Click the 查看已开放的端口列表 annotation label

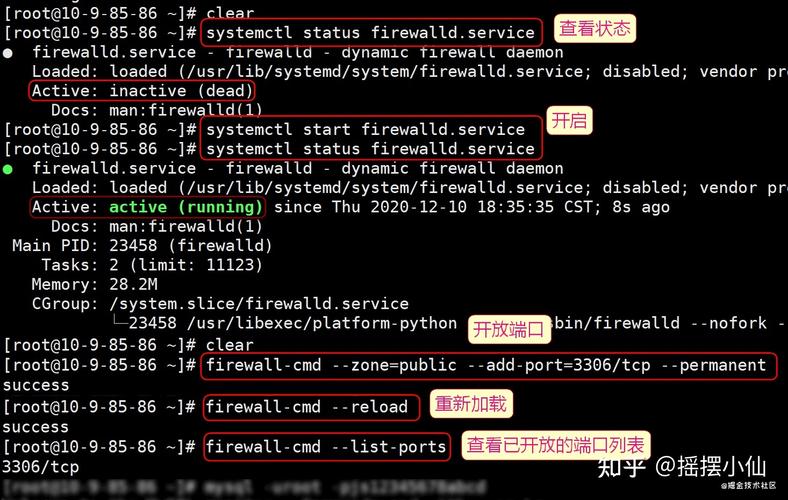coord(556,445)
